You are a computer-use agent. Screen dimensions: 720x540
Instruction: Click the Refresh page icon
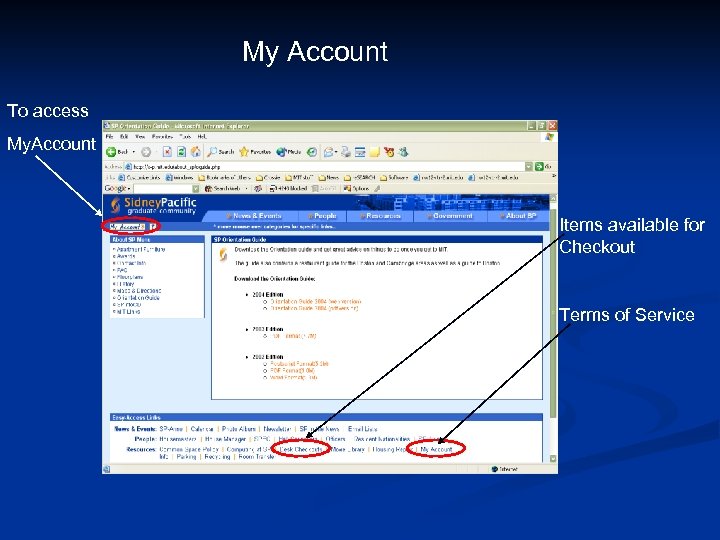point(181,152)
